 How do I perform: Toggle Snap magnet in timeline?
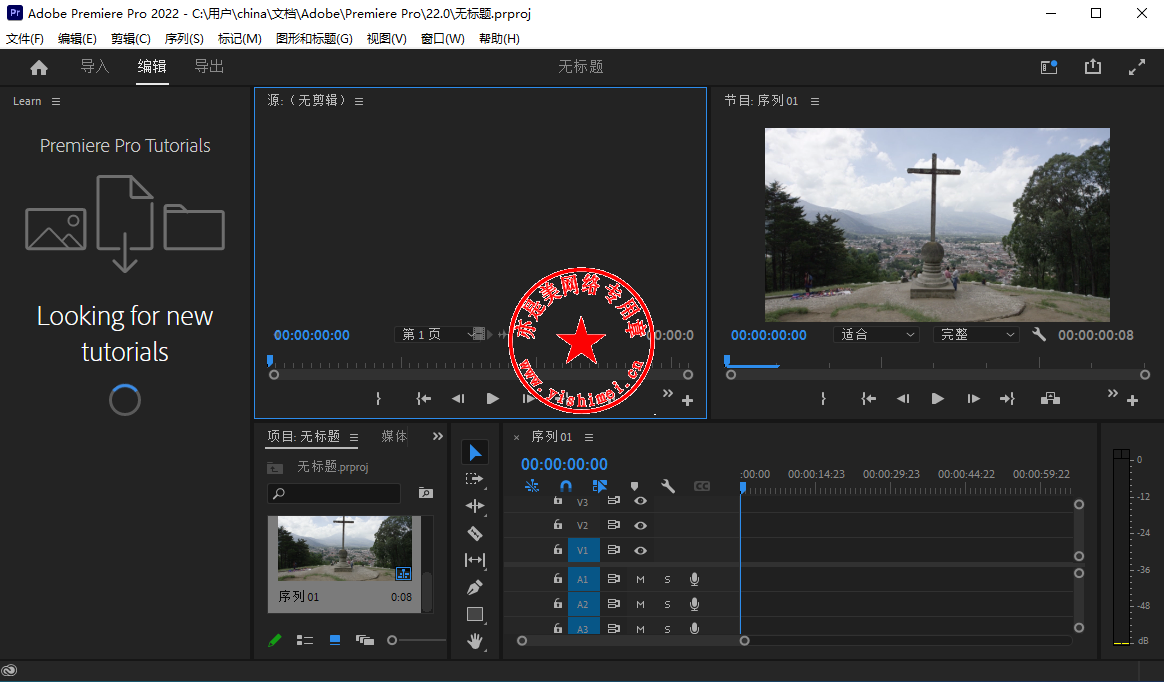pos(566,487)
